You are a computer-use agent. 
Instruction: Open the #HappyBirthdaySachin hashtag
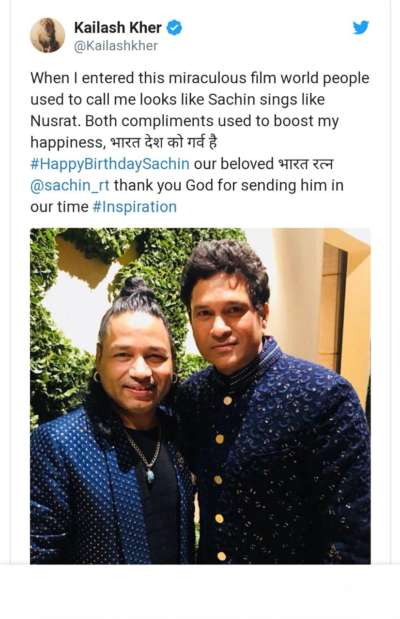(110, 164)
